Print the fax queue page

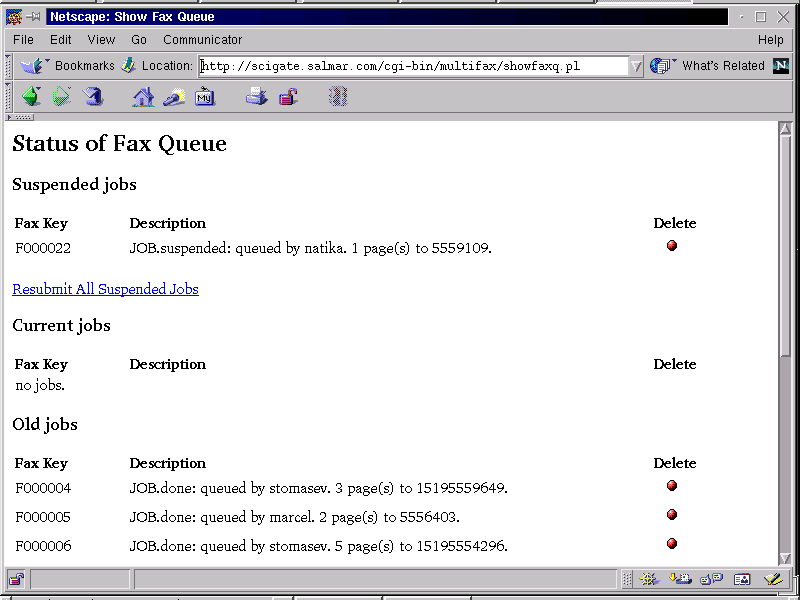[x=257, y=97]
